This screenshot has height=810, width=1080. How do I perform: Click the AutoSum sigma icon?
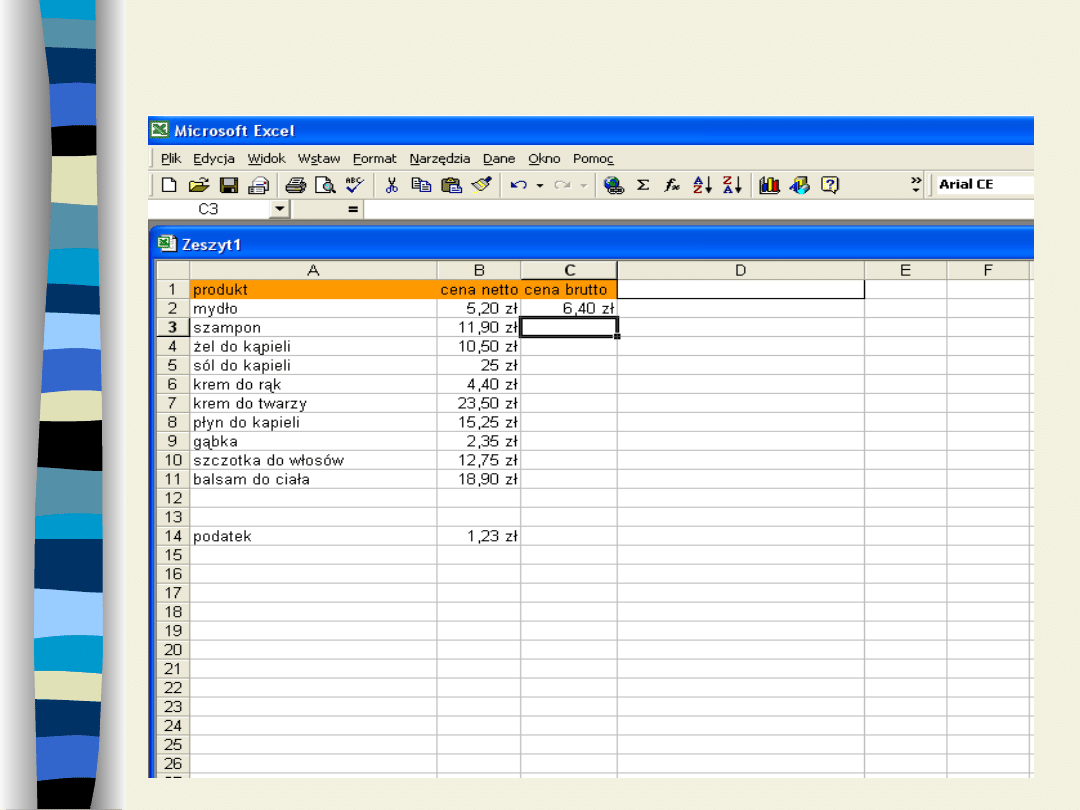pos(643,185)
